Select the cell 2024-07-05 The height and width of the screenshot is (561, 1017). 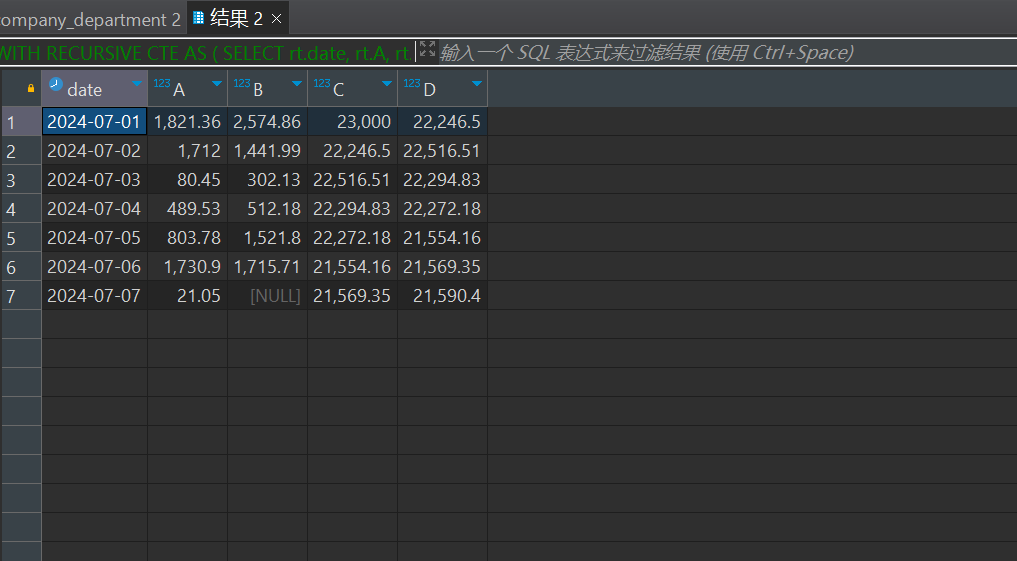point(95,238)
